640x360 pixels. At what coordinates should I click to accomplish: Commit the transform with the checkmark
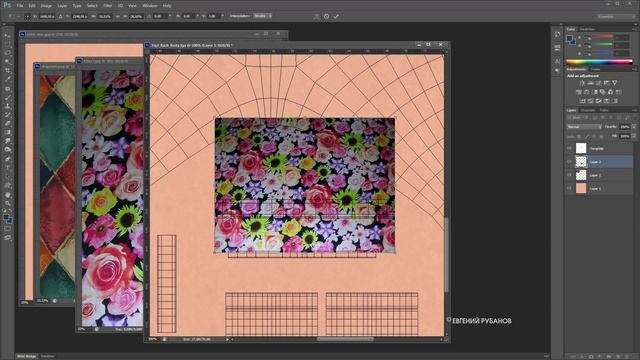point(336,16)
